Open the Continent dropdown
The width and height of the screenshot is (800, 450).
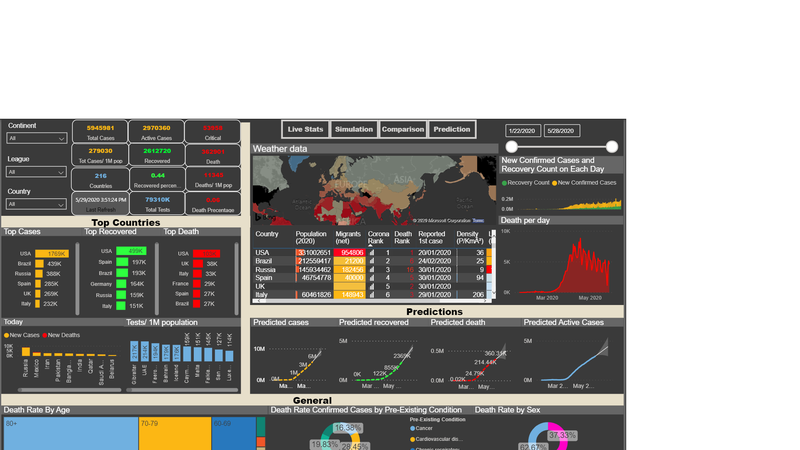coord(37,138)
